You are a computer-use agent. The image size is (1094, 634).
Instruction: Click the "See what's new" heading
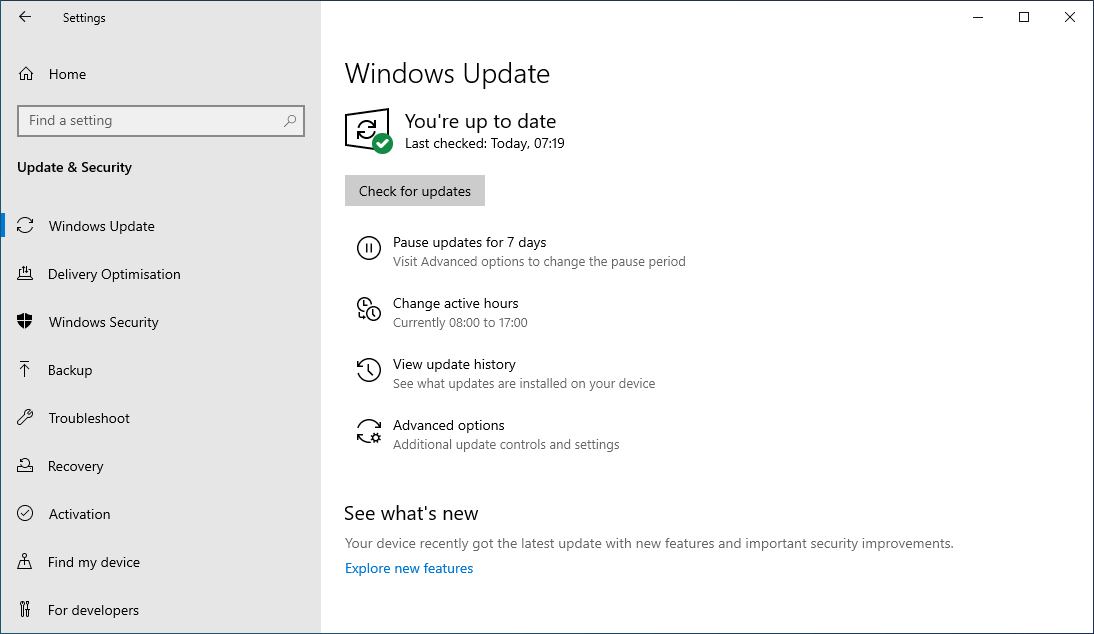click(411, 514)
